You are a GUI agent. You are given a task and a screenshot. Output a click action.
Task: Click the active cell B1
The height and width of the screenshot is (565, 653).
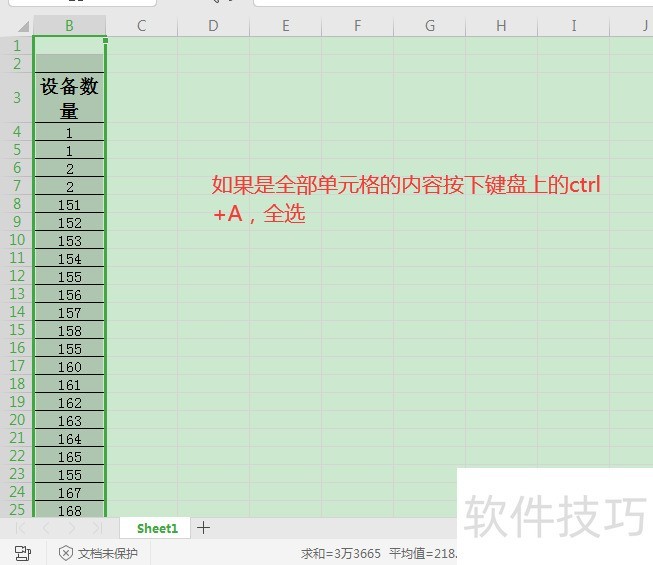click(x=70, y=45)
